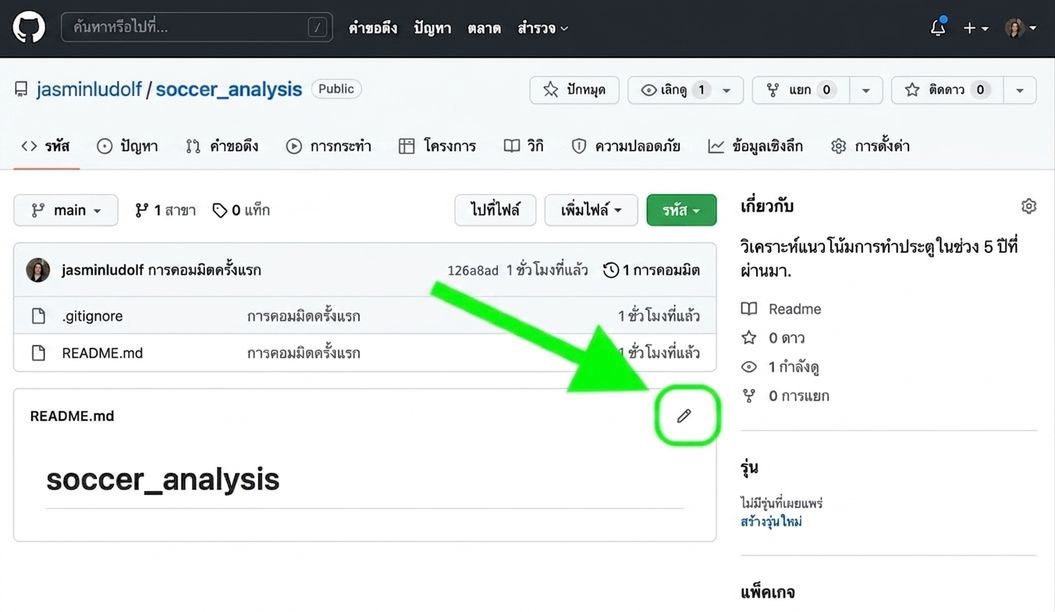Open the 0 การแยก forks link

799,396
